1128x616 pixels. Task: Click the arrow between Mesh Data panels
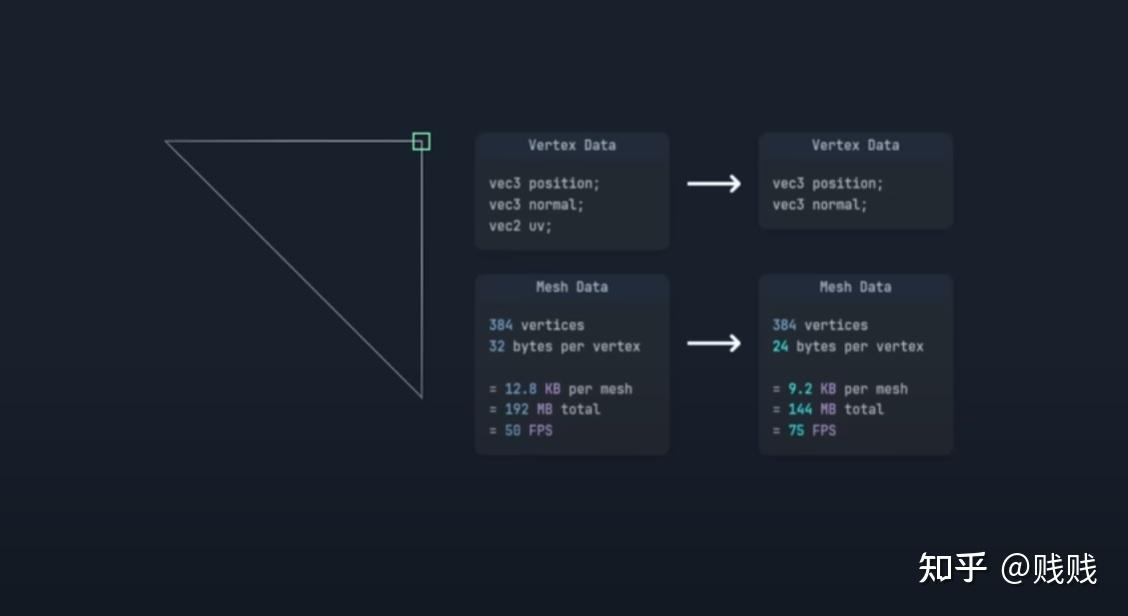coord(712,343)
